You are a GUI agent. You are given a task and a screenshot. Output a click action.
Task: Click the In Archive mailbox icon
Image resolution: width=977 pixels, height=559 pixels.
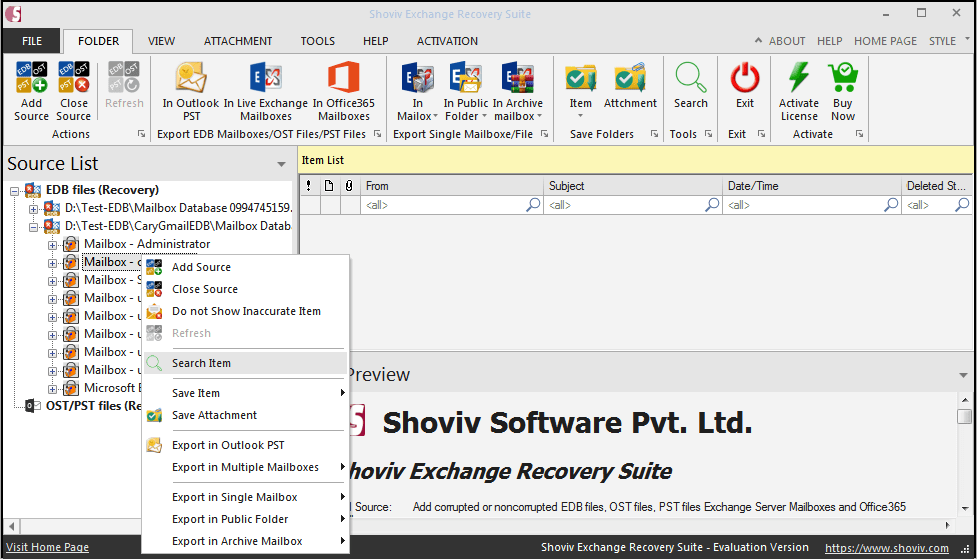518,77
